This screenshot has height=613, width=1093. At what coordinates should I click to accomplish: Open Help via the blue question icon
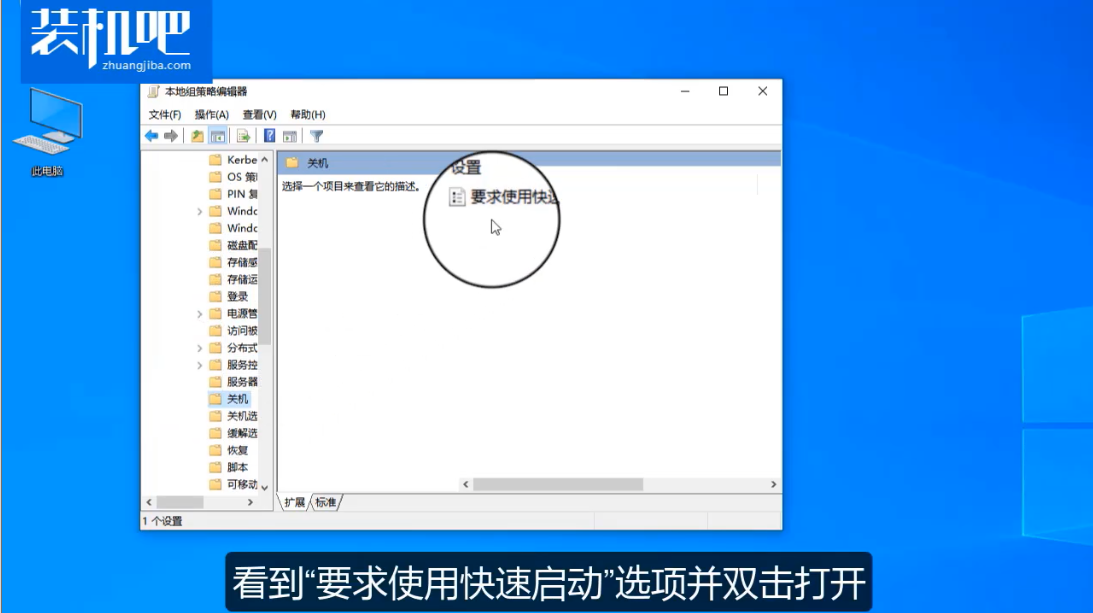click(x=269, y=136)
